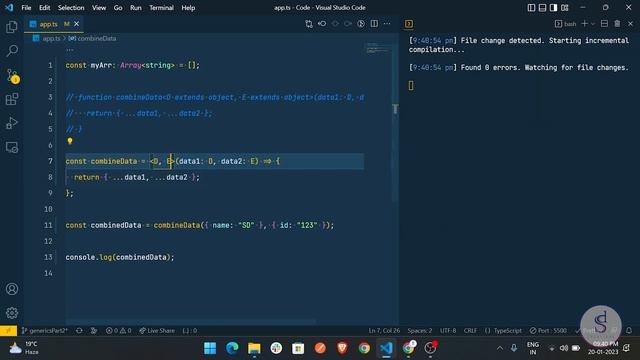Screen dimensions: 640x360
Task: Close the app.ts tab
Action: point(76,24)
